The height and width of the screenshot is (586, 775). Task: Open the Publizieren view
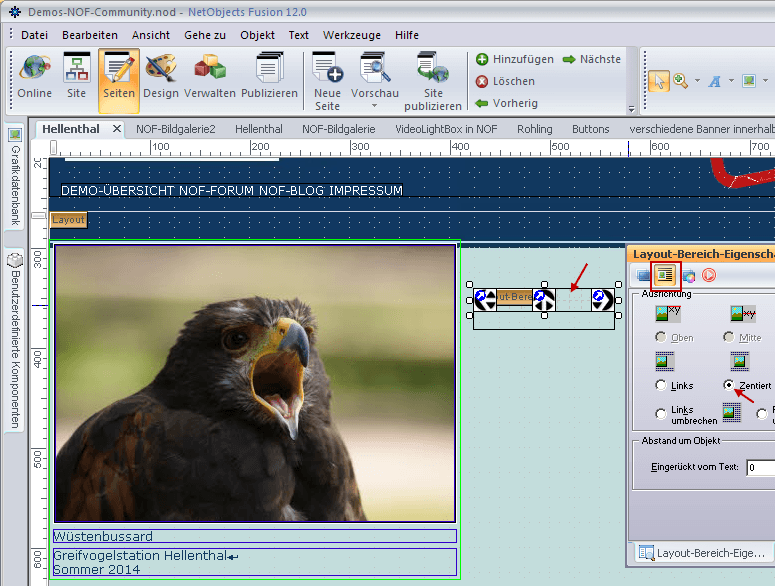click(269, 76)
